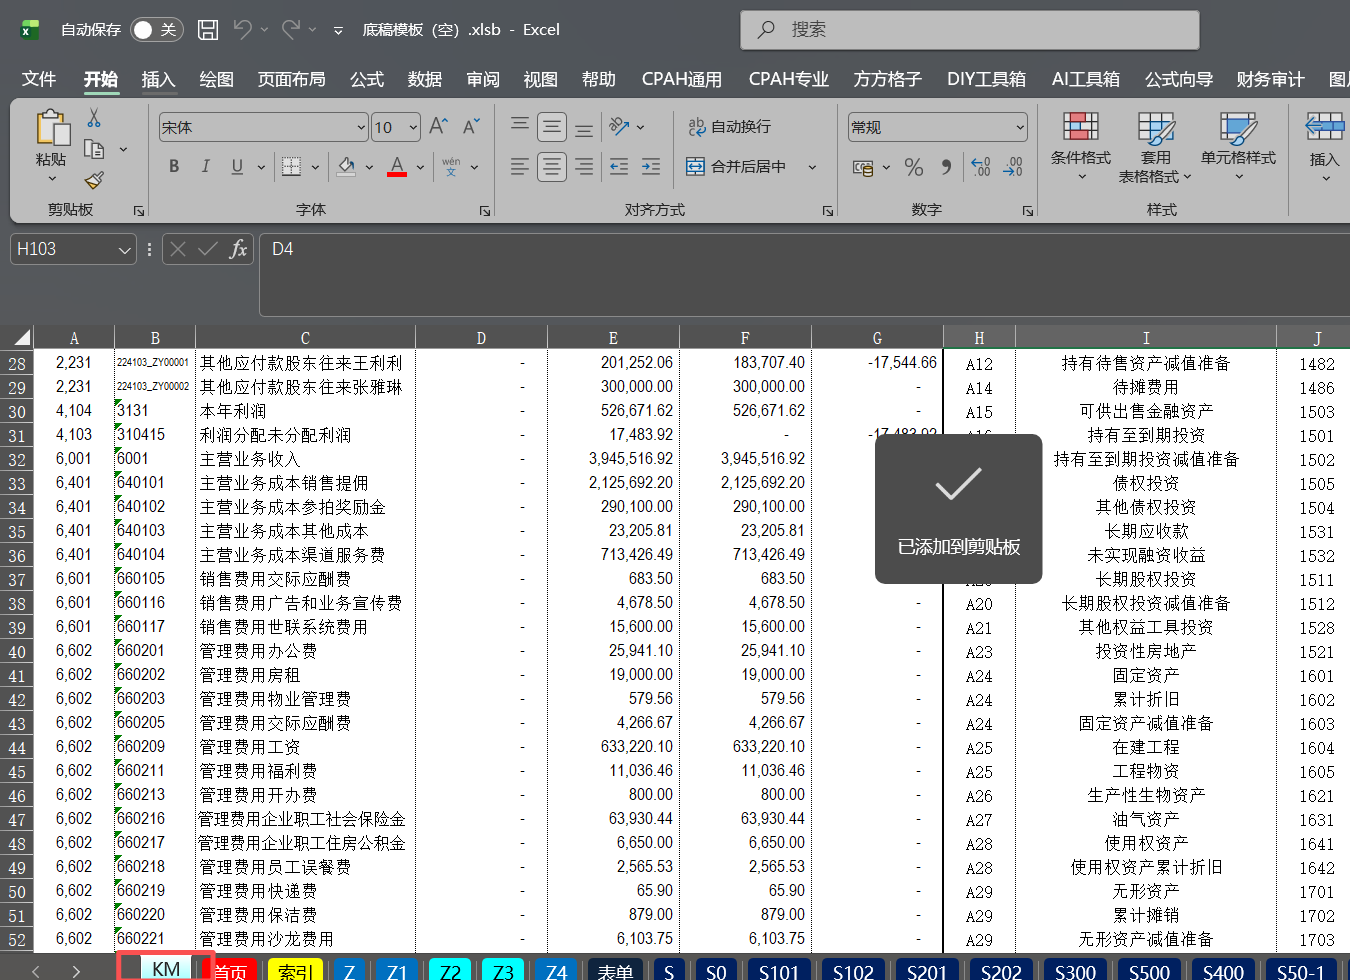Click the red font color A icon

[x=397, y=166]
